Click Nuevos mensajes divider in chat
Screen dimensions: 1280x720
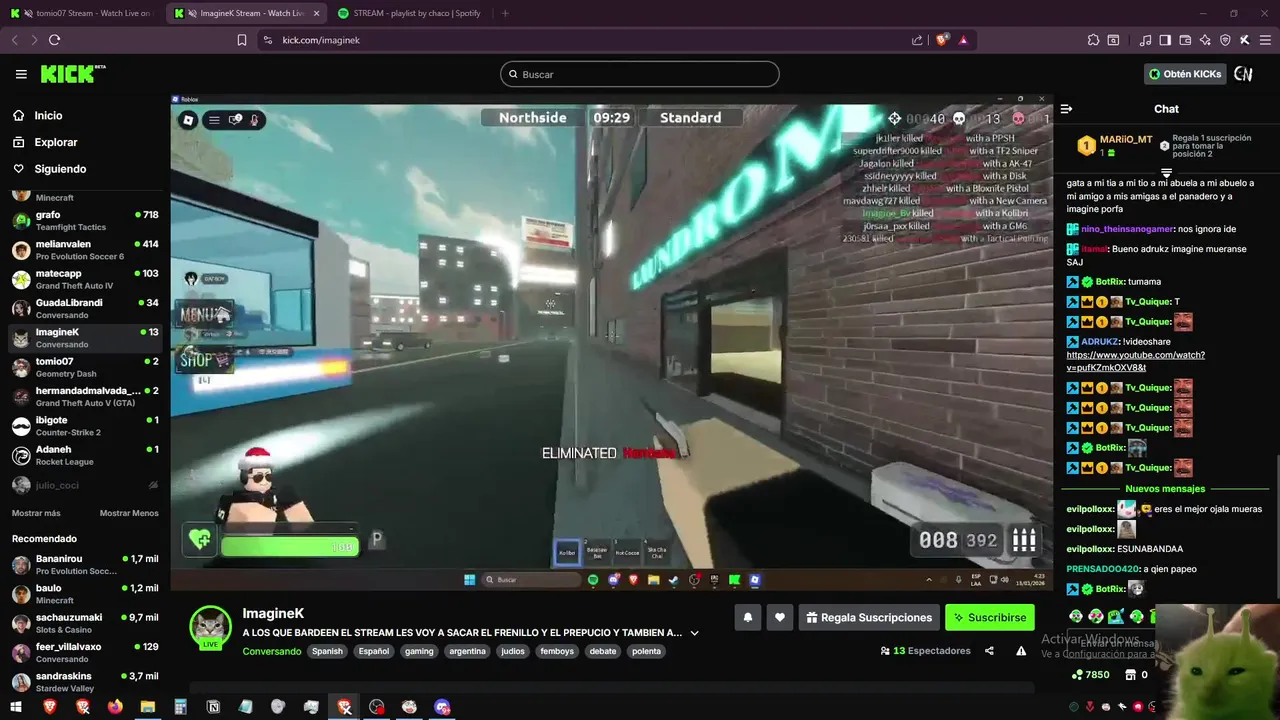point(1165,489)
